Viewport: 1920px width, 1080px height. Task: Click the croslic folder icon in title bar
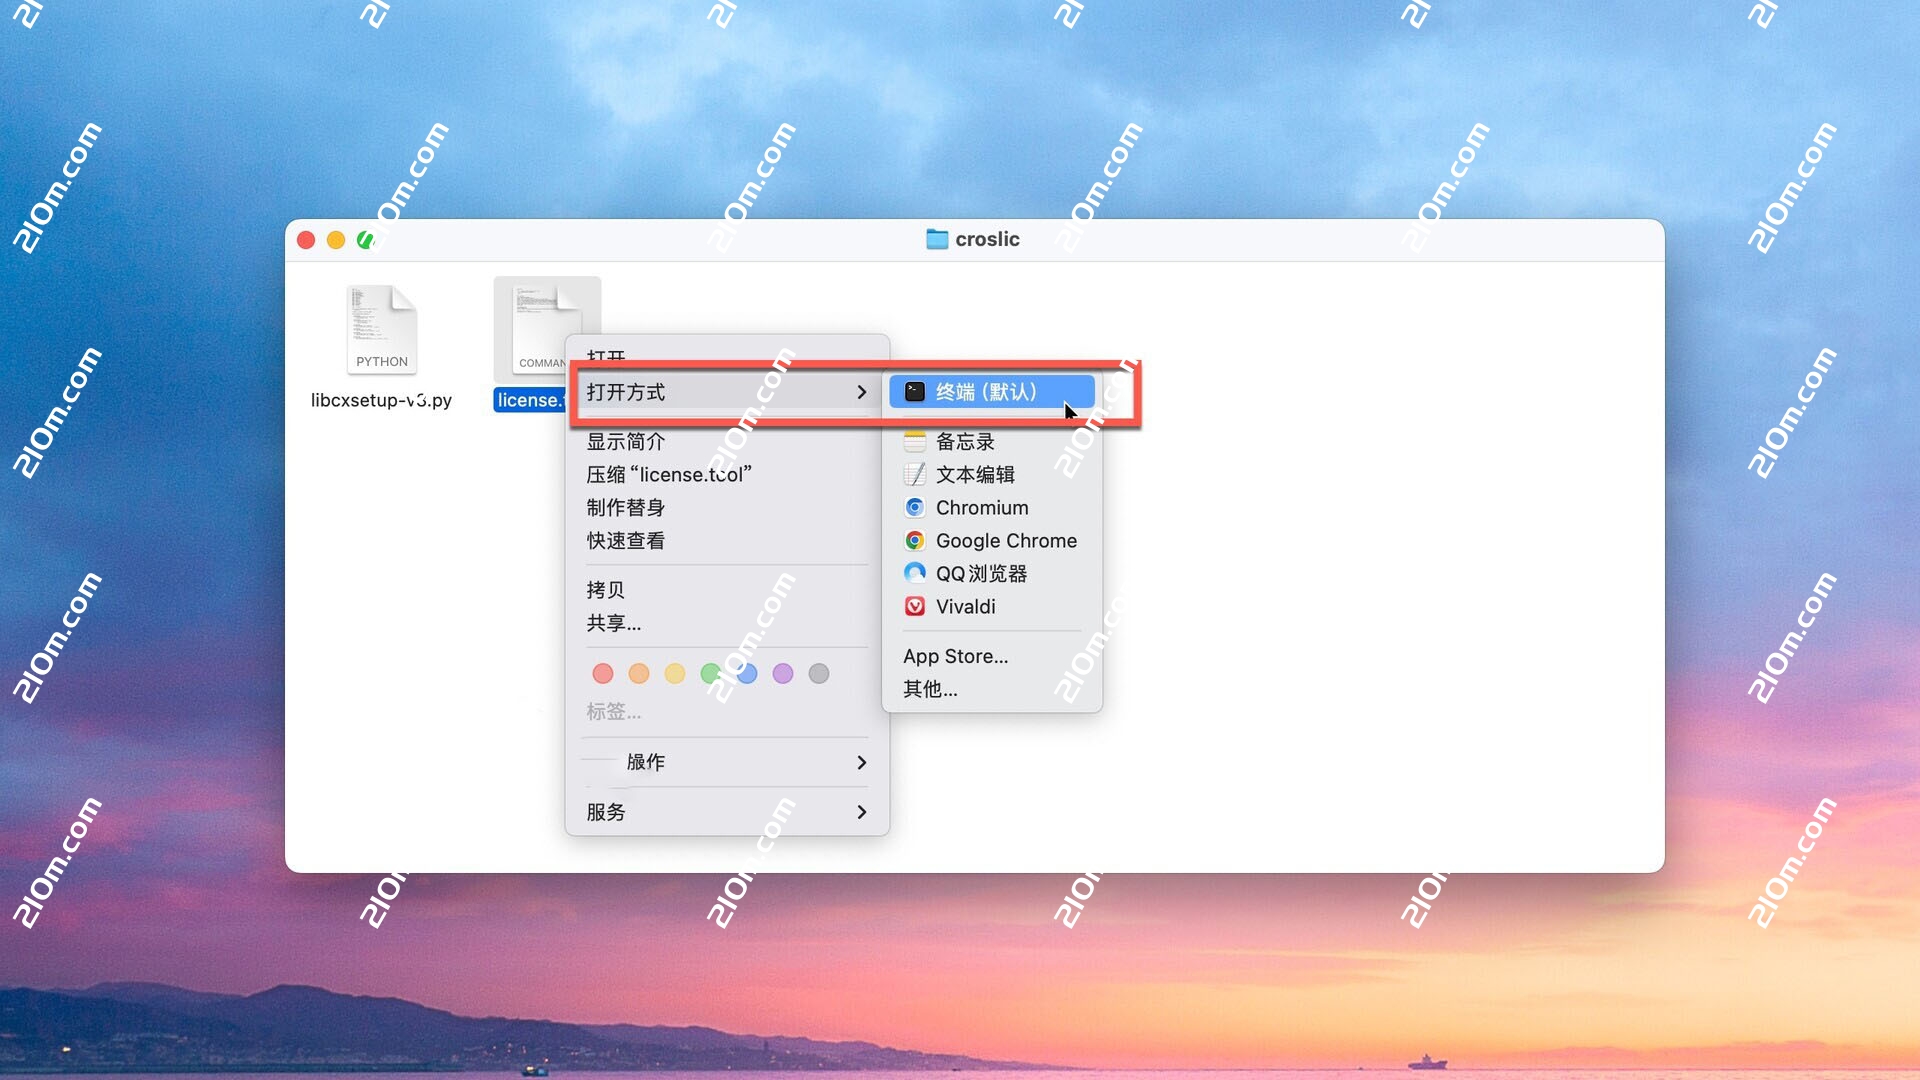(936, 239)
